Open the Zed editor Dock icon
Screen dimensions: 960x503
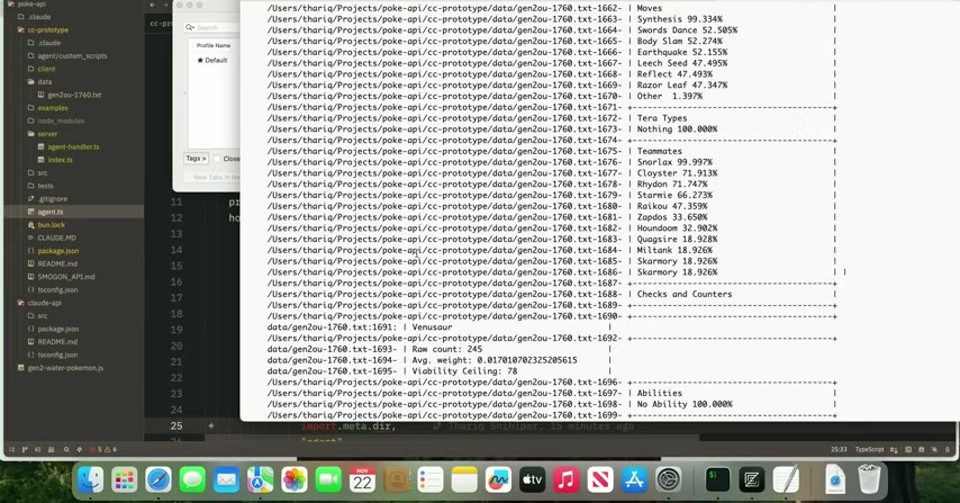pyautogui.click(x=751, y=480)
